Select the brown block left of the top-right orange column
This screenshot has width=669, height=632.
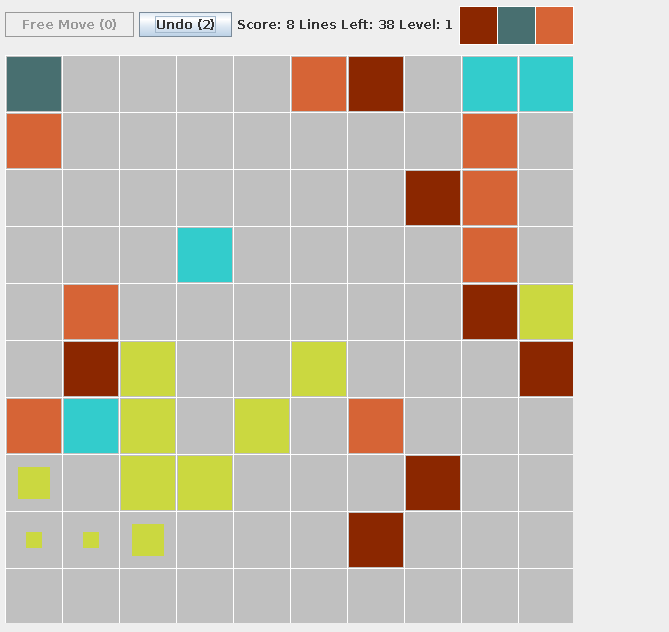(433, 198)
